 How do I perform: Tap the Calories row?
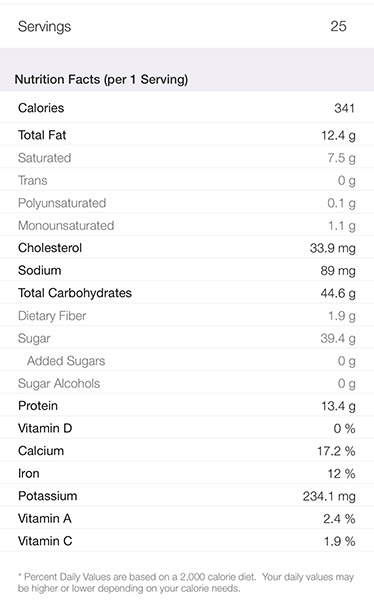(187, 107)
